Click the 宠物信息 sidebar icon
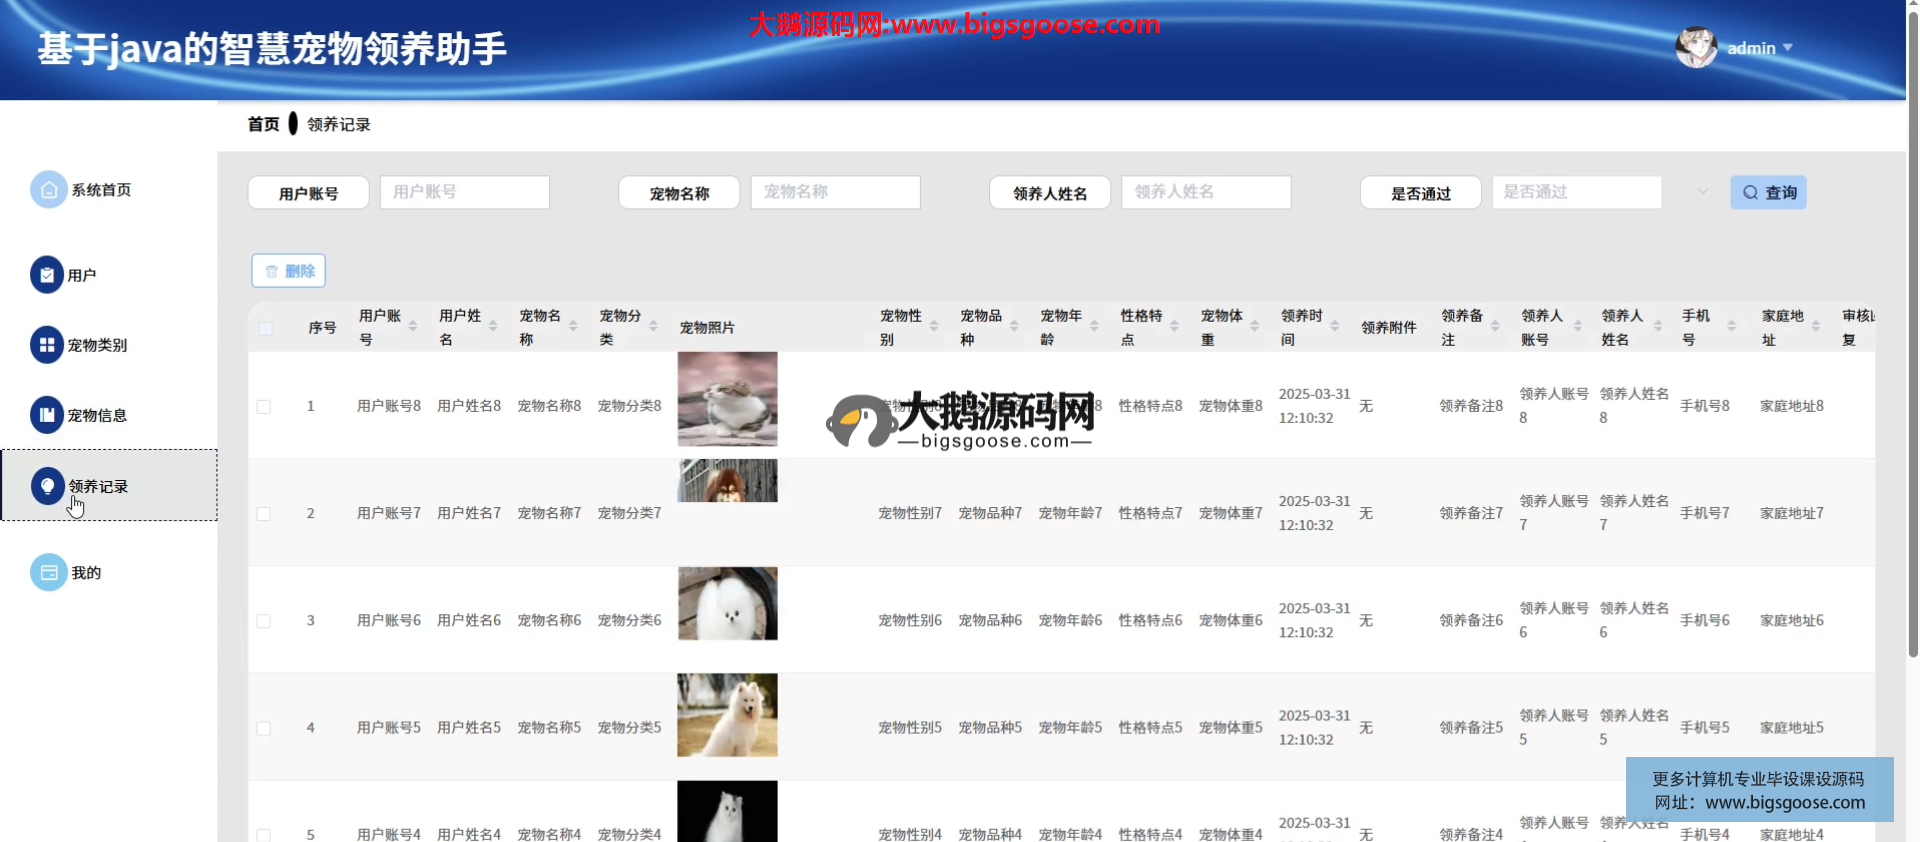The height and width of the screenshot is (842, 1920). click(x=47, y=415)
